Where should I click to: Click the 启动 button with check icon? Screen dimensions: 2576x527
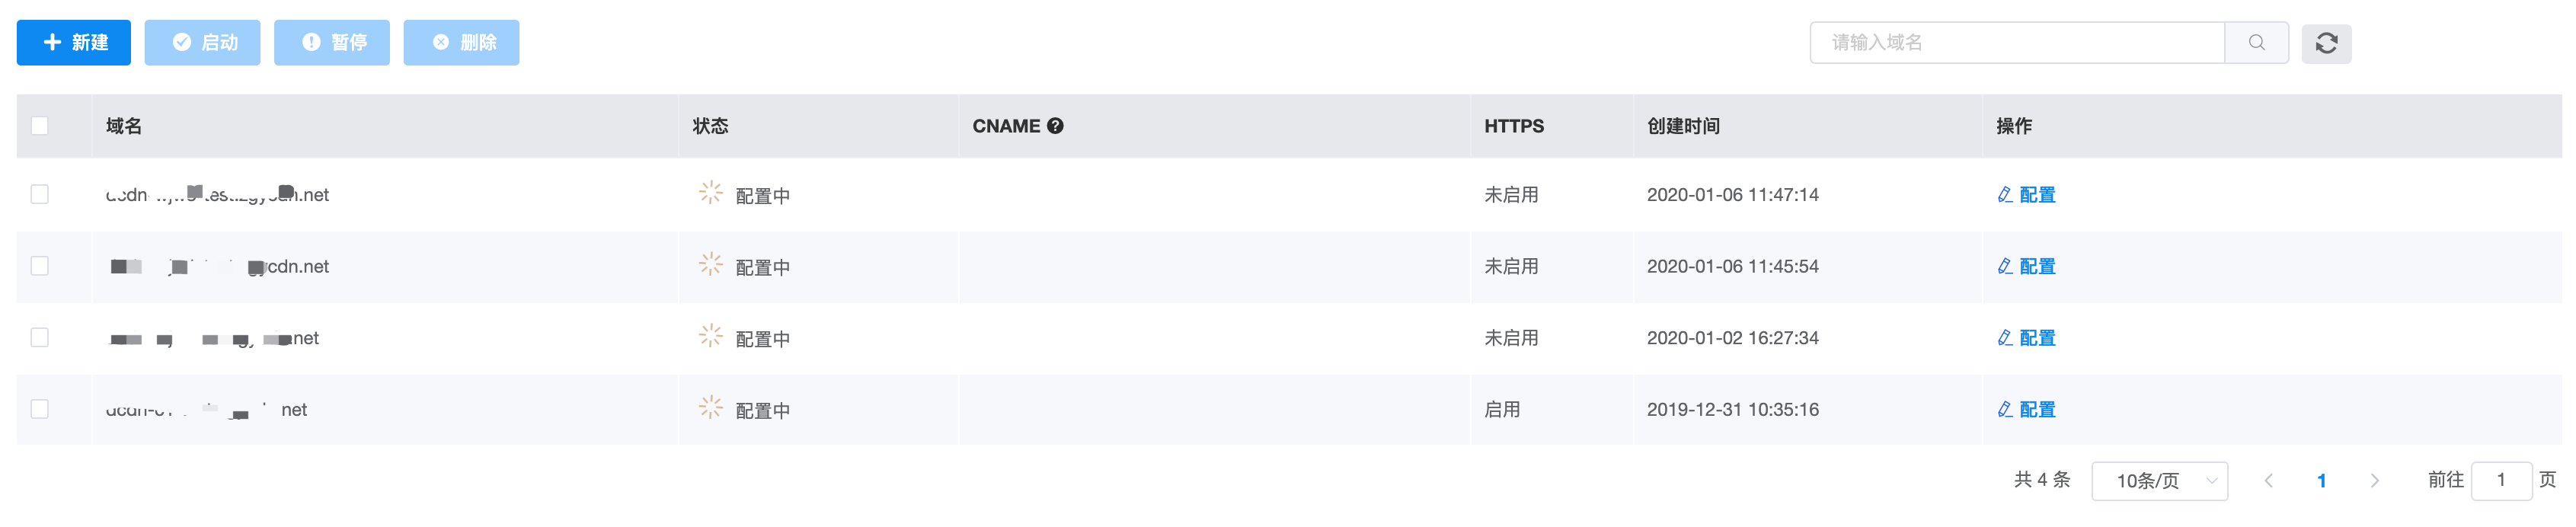[202, 43]
